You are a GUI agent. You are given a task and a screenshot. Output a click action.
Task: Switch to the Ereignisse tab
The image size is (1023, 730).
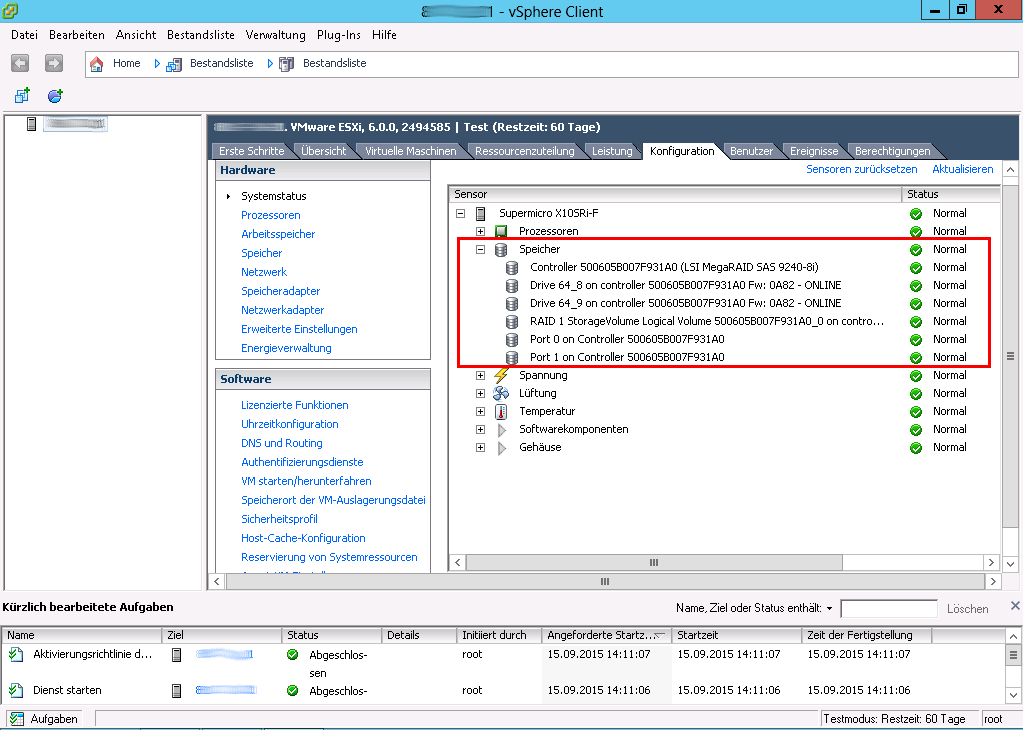(814, 151)
